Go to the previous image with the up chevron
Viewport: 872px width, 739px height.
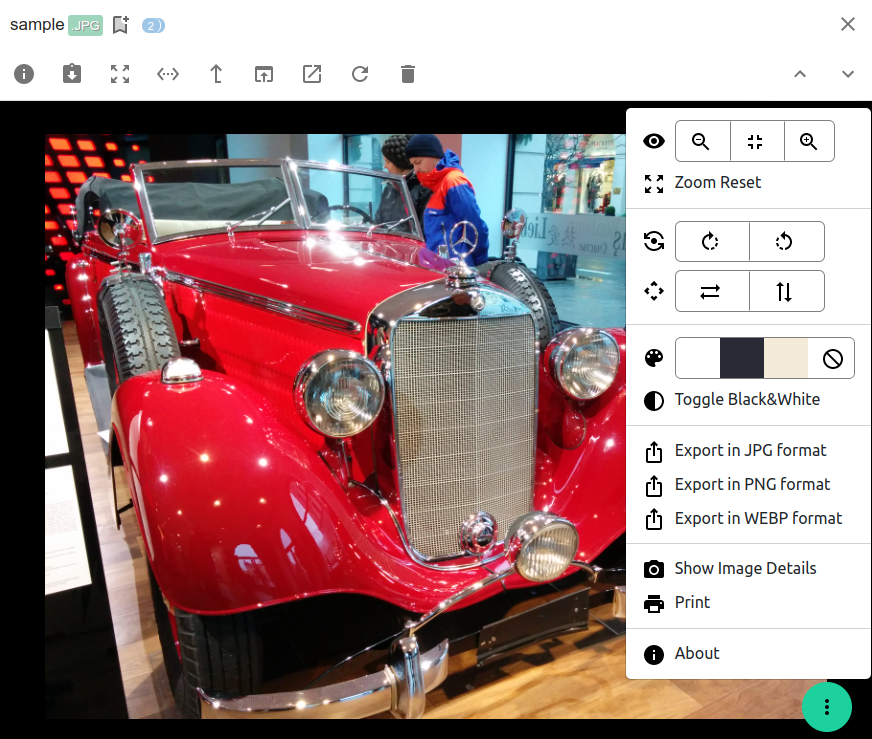click(800, 74)
